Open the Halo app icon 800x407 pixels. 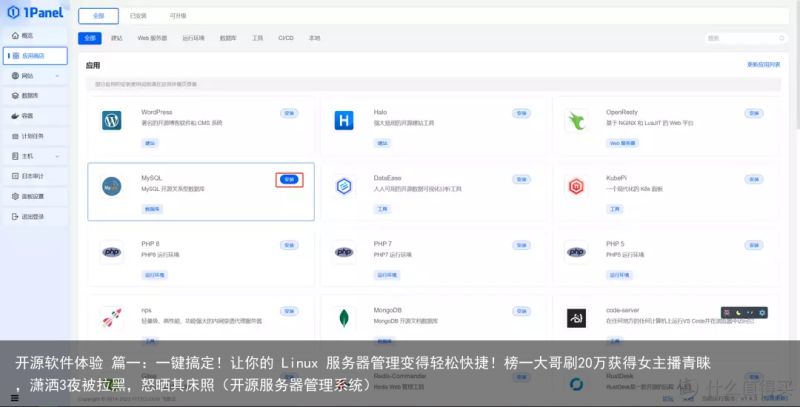coord(344,120)
